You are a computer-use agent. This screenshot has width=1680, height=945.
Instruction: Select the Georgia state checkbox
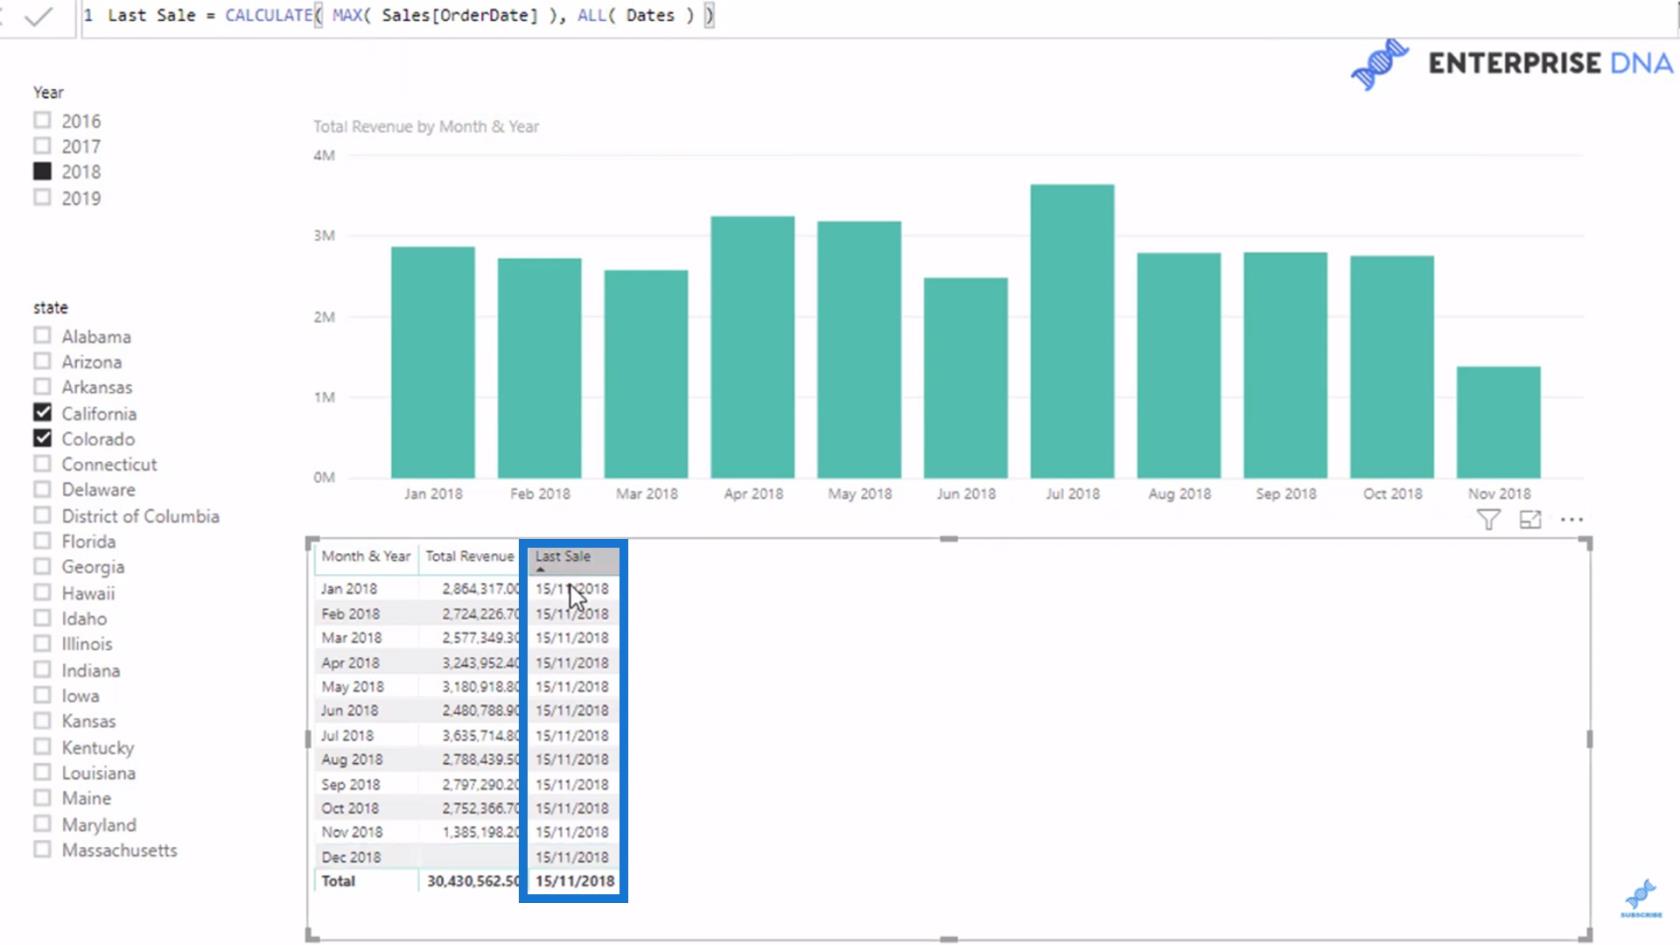(x=42, y=566)
